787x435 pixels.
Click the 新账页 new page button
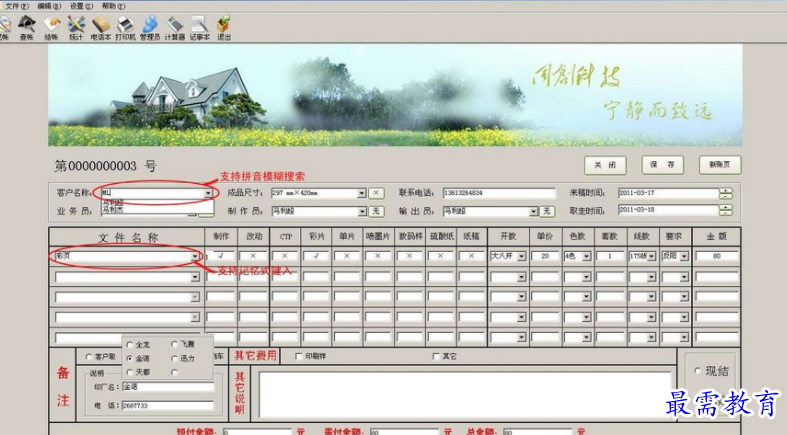[x=720, y=165]
